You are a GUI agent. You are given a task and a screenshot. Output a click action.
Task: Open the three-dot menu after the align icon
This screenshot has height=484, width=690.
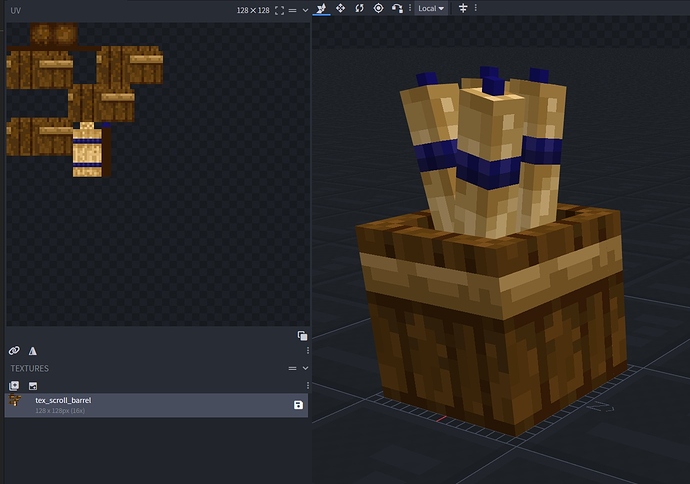[x=476, y=8]
